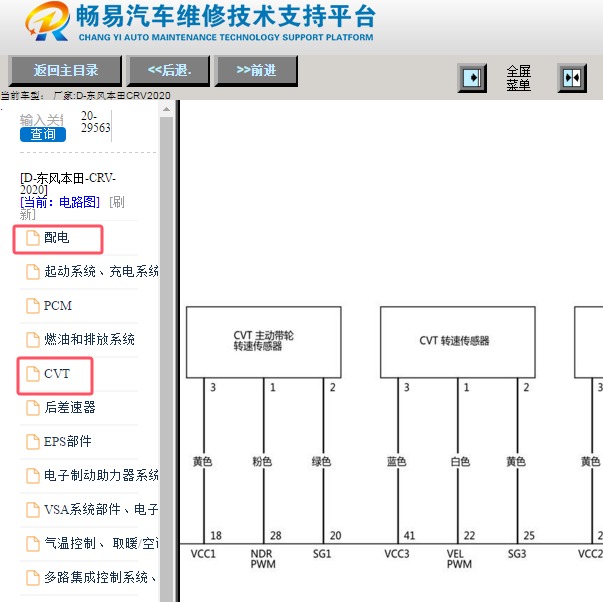Click the 白色 wire label

[460, 461]
